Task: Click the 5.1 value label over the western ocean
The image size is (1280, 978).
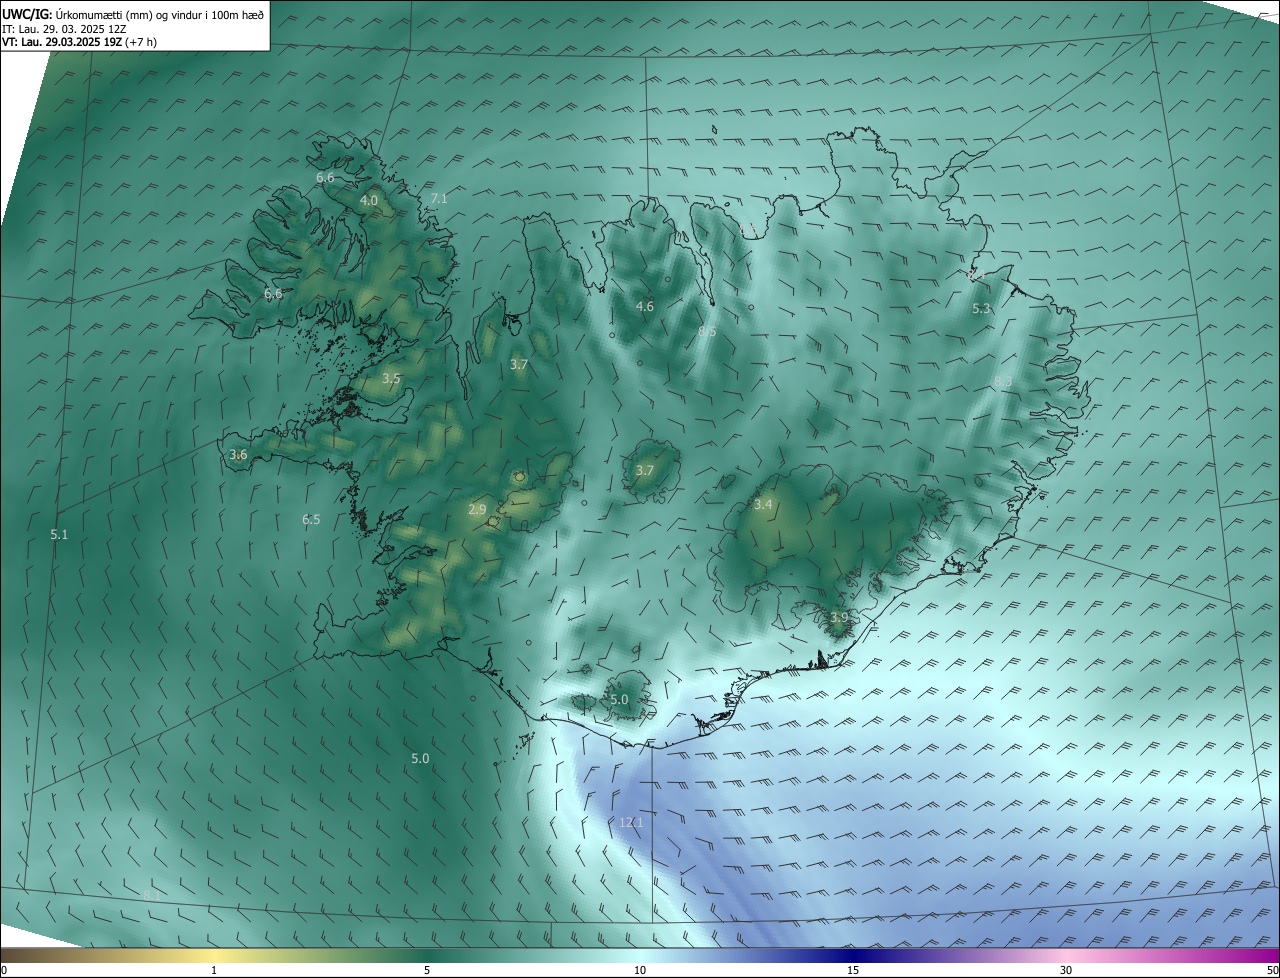Action: click(x=59, y=534)
